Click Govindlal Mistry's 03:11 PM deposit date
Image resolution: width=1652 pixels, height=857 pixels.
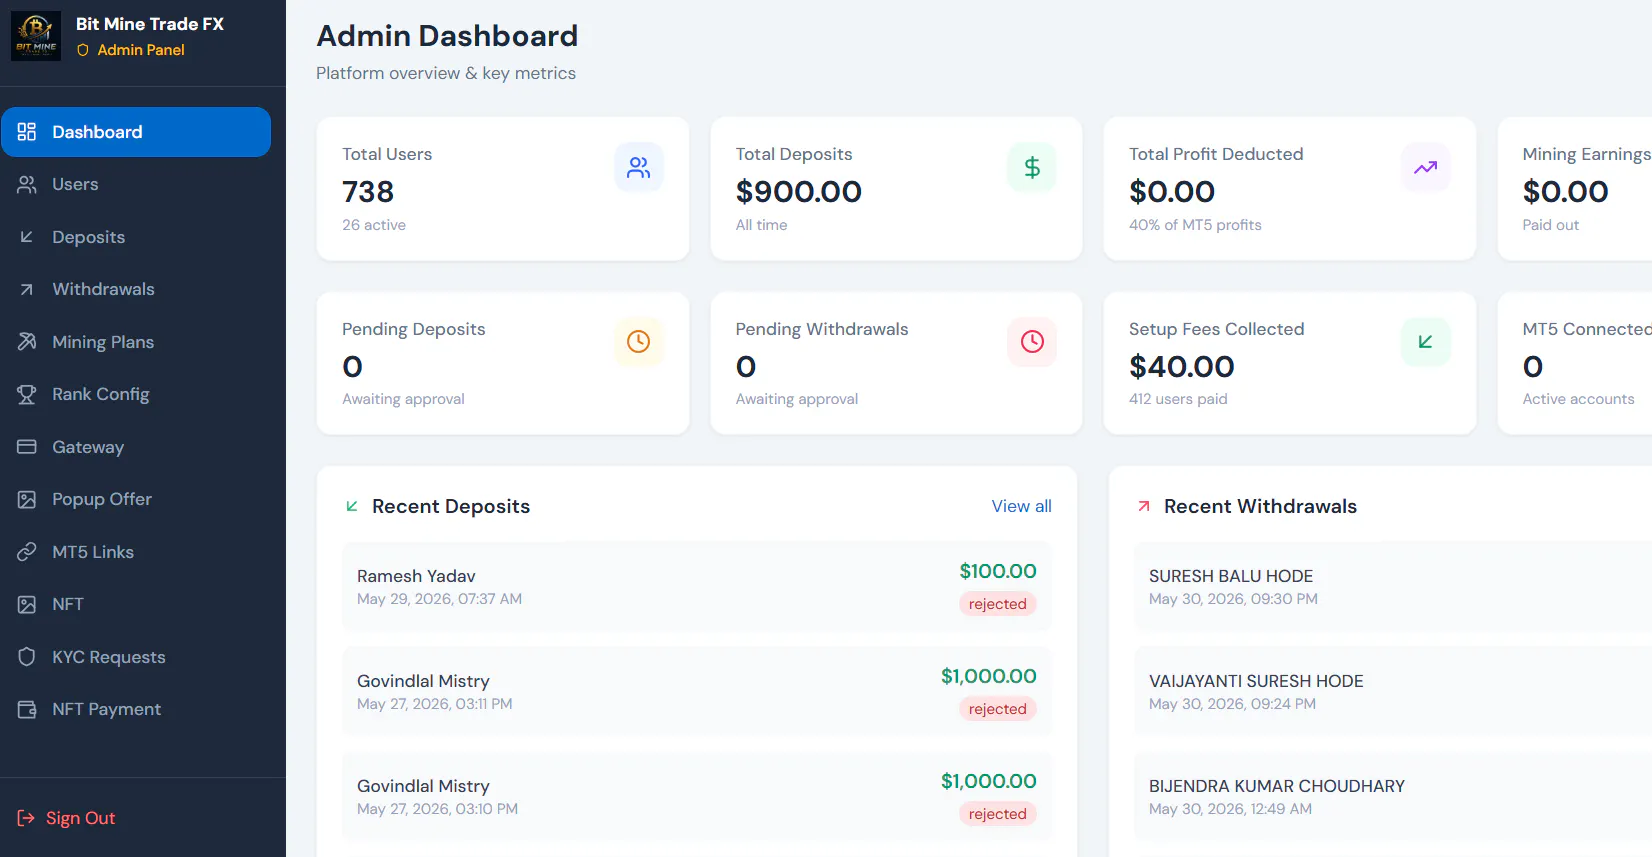pos(435,704)
